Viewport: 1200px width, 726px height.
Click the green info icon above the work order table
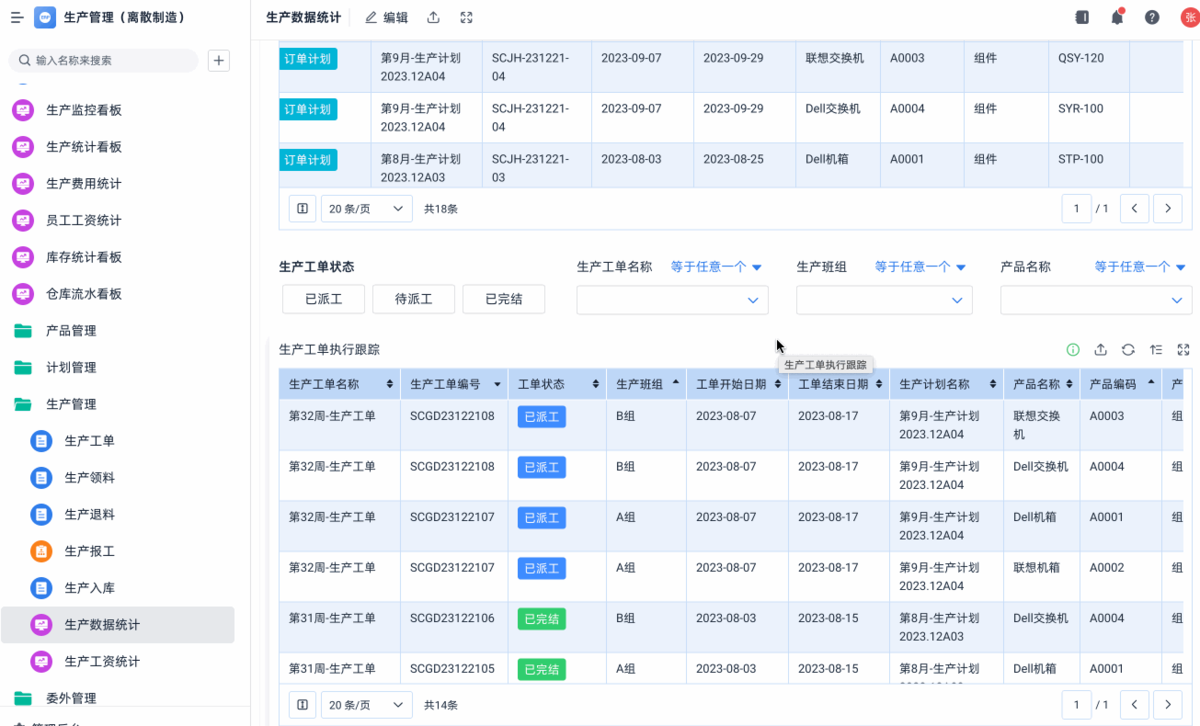pos(1073,350)
